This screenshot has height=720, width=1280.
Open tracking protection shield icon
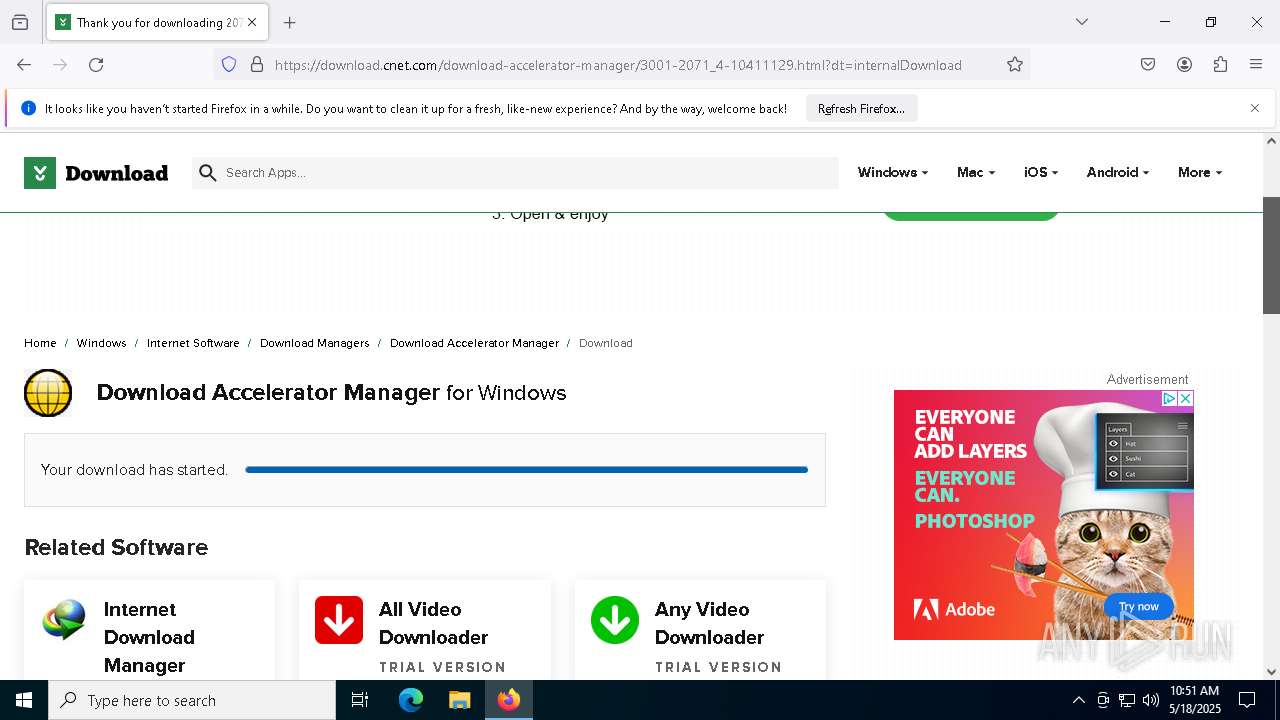tap(229, 65)
